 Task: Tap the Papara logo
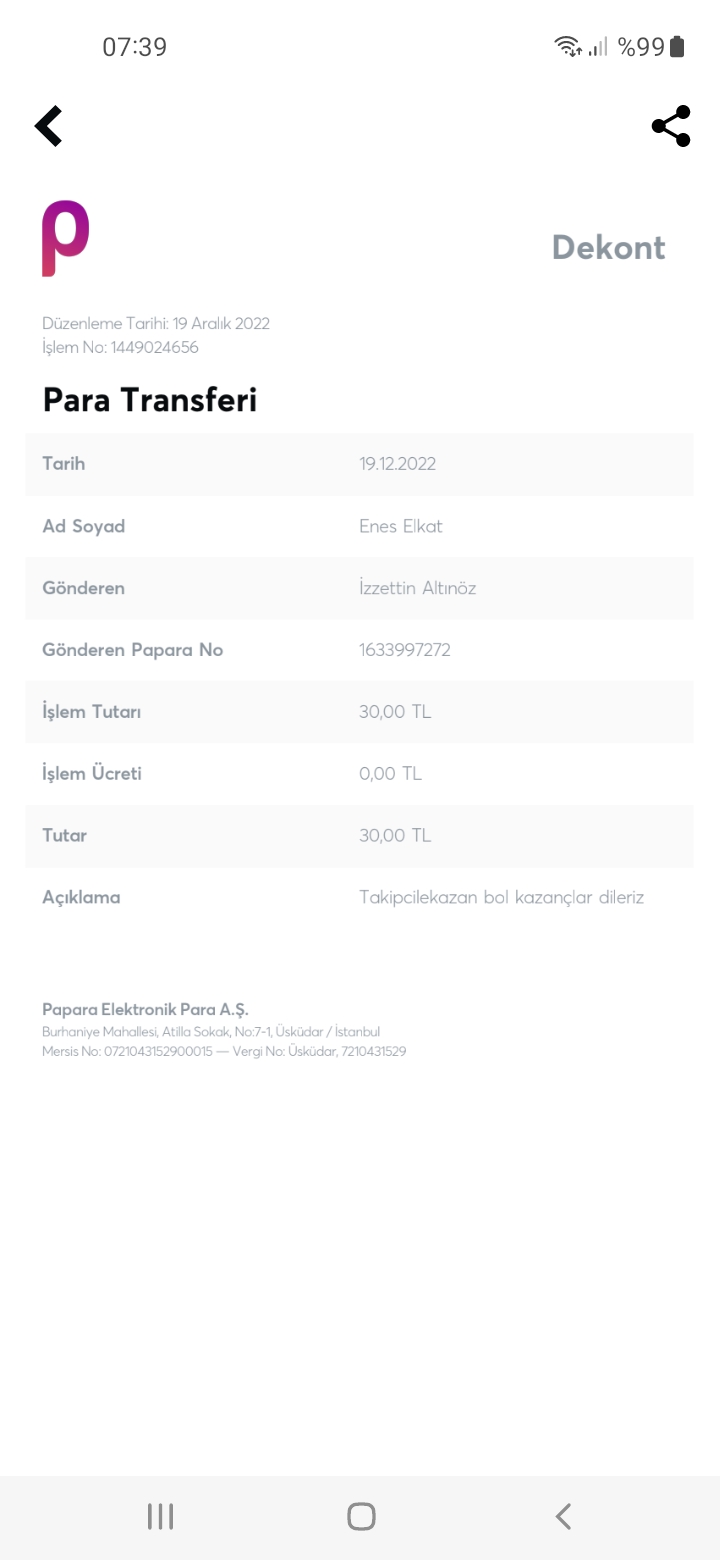(65, 238)
